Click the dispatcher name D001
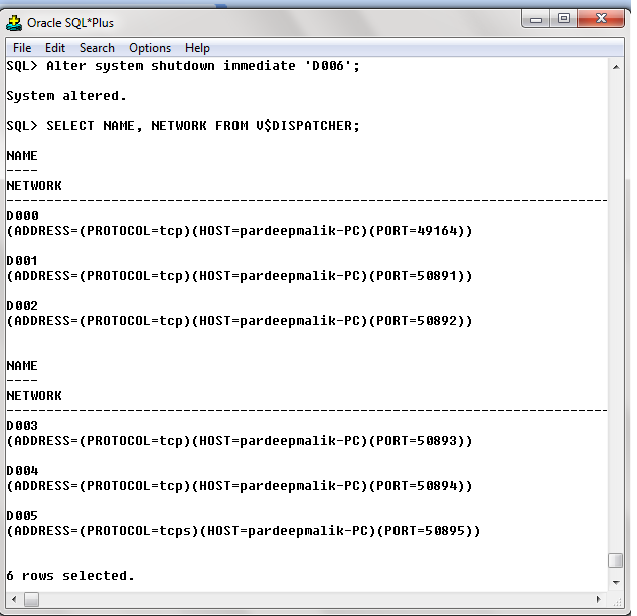The image size is (637, 616). [x=22, y=261]
